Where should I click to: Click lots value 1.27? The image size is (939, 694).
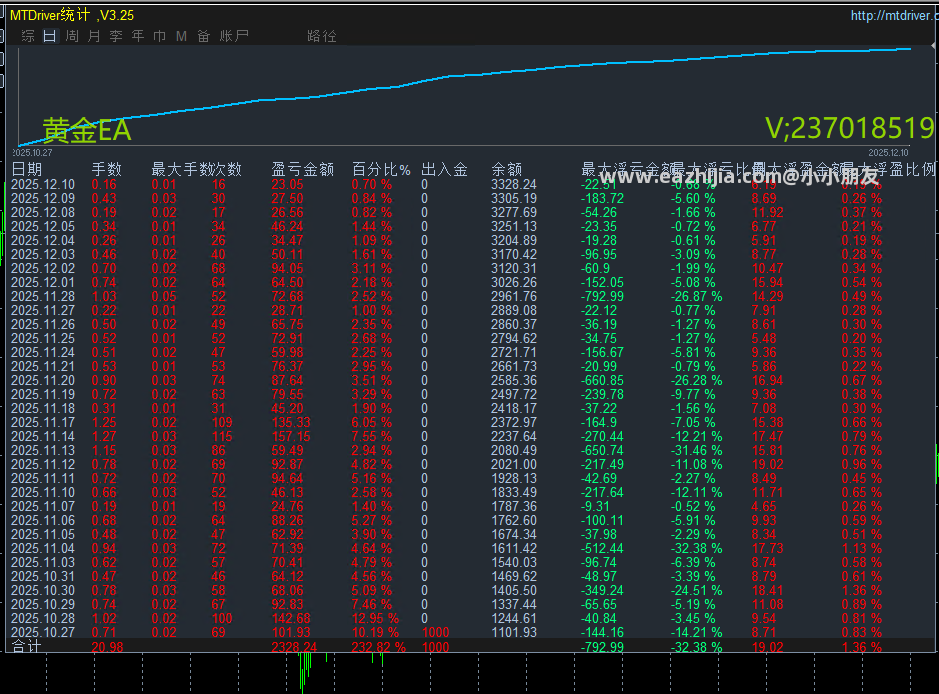point(104,437)
